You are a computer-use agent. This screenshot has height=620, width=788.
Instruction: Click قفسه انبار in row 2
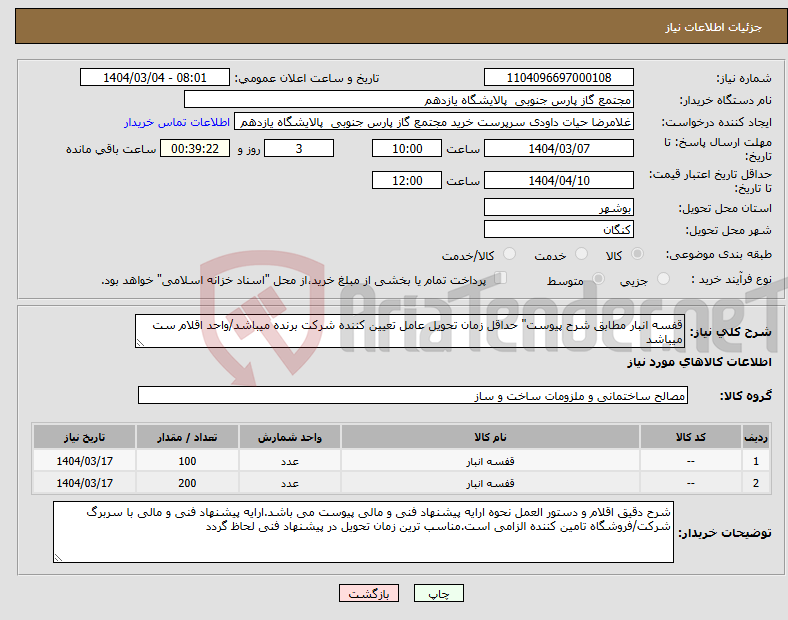[490, 483]
